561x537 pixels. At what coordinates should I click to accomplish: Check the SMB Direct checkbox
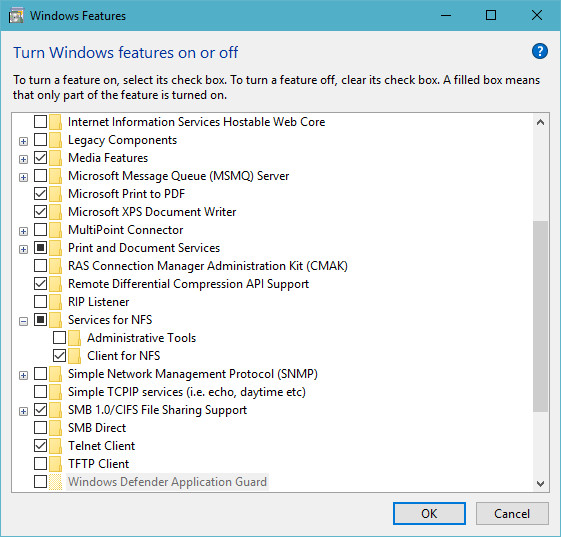40,428
